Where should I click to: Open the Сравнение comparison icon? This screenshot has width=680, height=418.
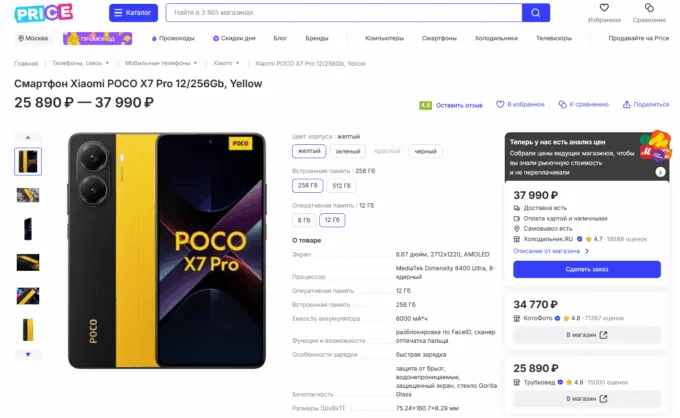649,9
